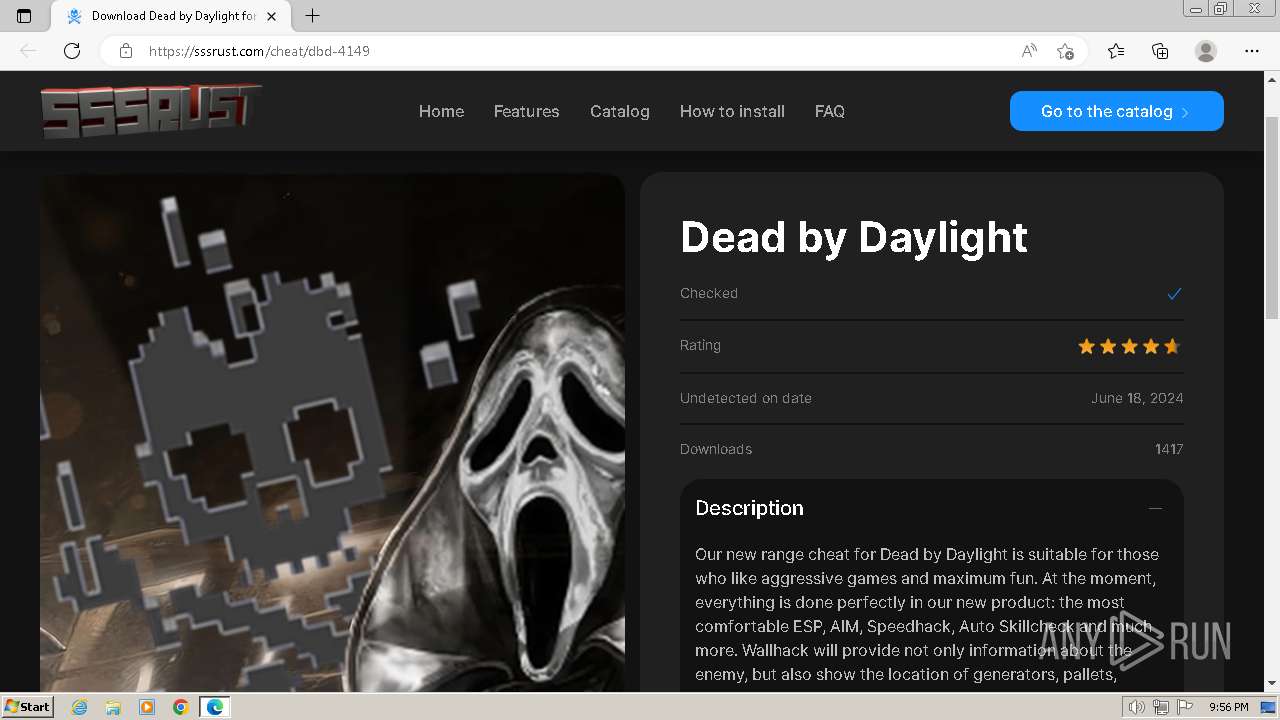Image resolution: width=1280 pixels, height=720 pixels.
Task: Open the network tray icon
Action: coord(1161,707)
